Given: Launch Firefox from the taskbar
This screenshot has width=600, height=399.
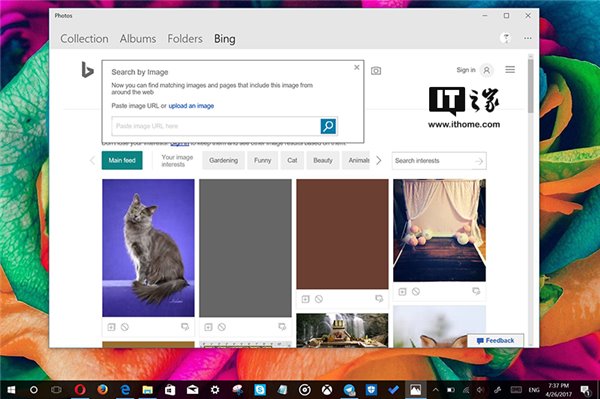Looking at the screenshot, I should coord(102,390).
